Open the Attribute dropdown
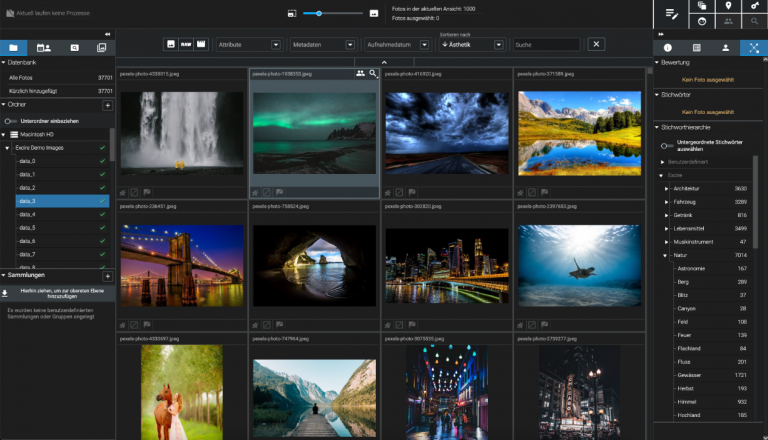The image size is (768, 440). pos(248,44)
